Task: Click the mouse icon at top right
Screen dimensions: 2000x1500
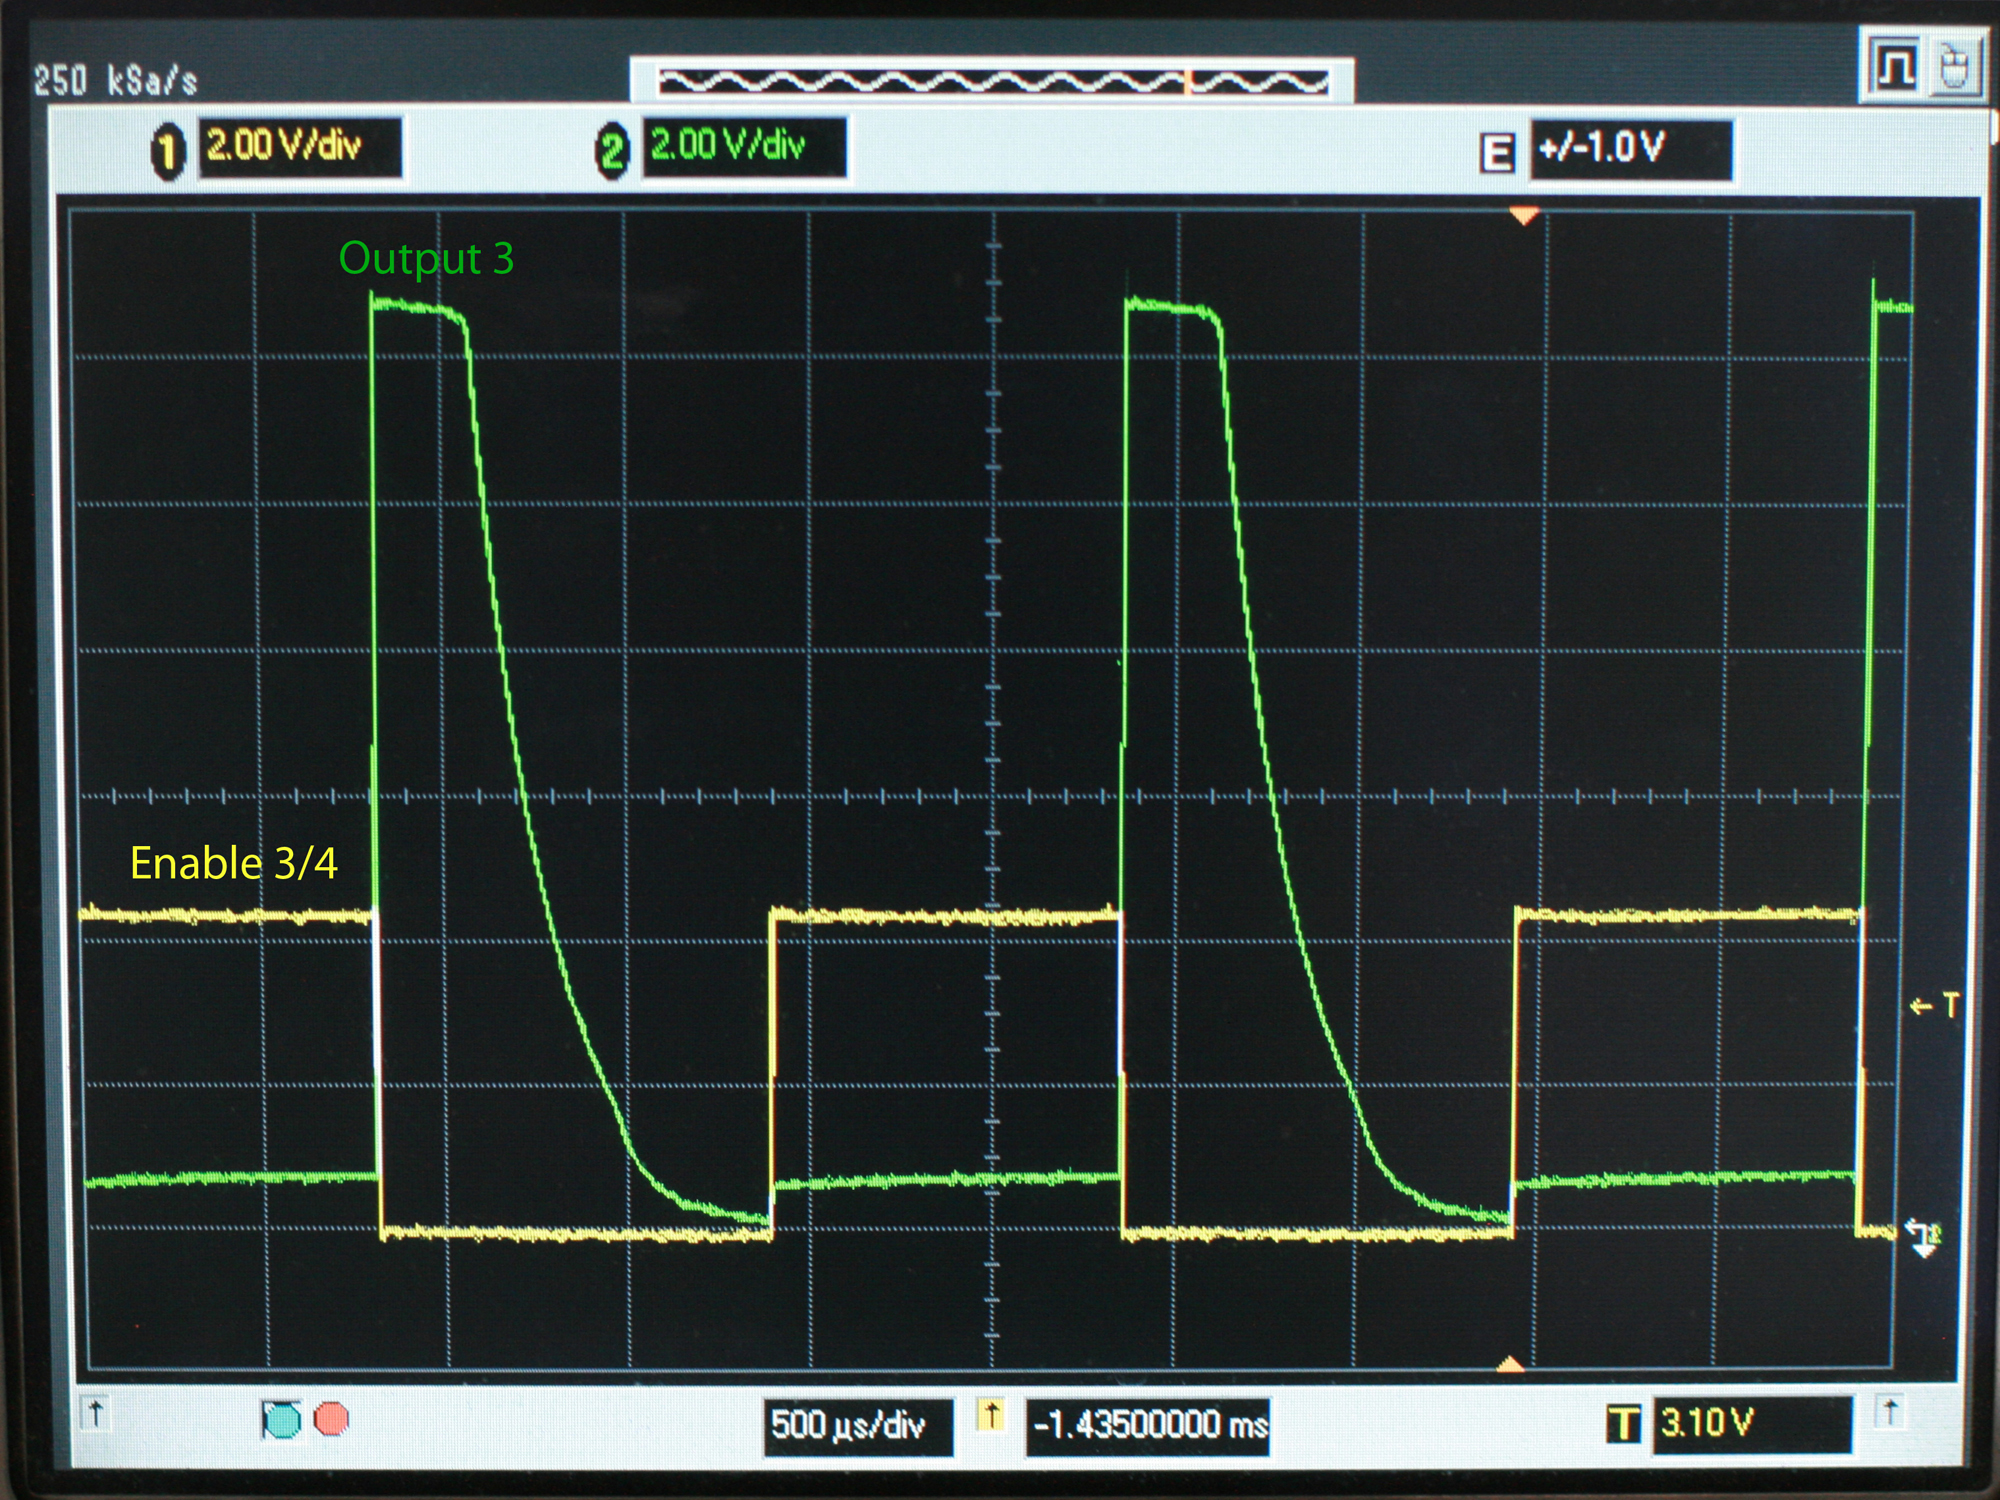Action: click(x=1954, y=68)
